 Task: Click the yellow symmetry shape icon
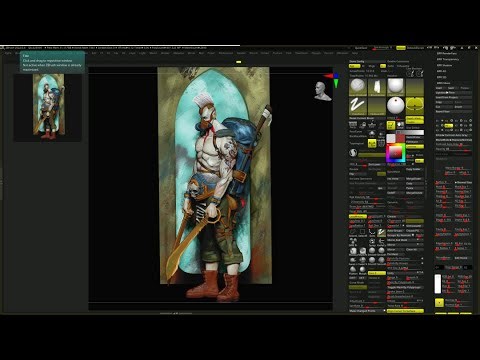(x=415, y=106)
